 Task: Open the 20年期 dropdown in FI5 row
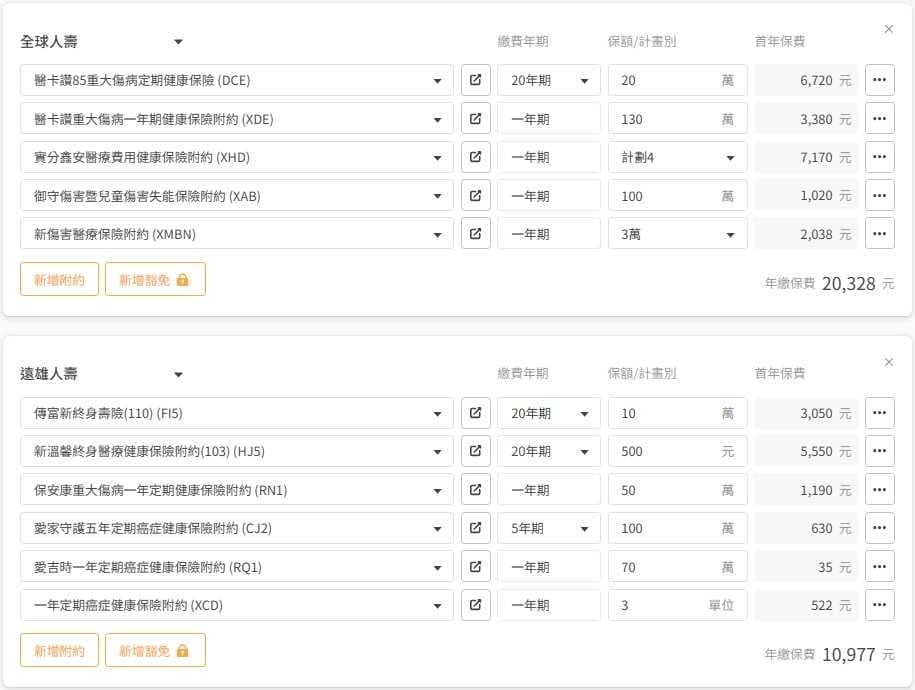click(x=549, y=413)
